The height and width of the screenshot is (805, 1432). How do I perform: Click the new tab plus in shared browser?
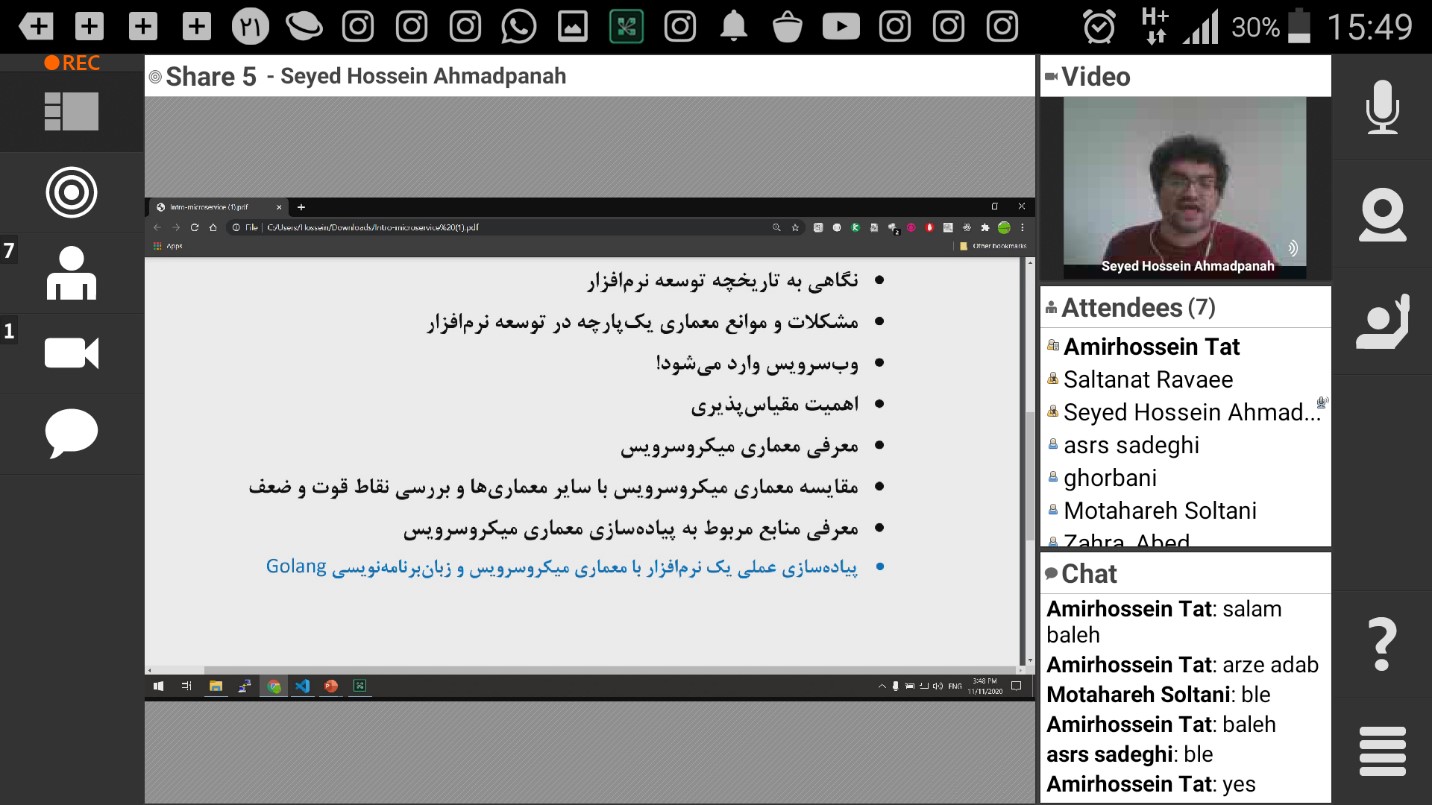tap(301, 207)
